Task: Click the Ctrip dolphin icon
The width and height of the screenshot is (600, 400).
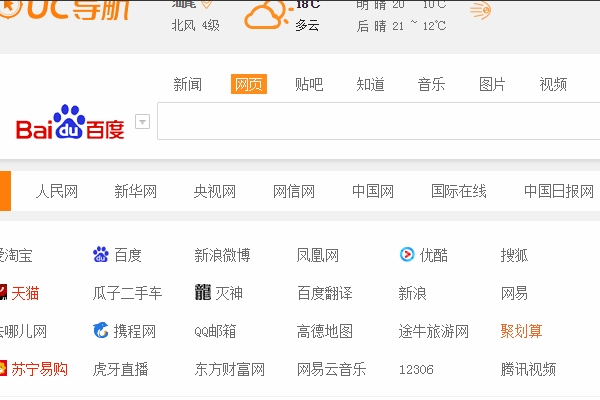Action: (x=101, y=330)
